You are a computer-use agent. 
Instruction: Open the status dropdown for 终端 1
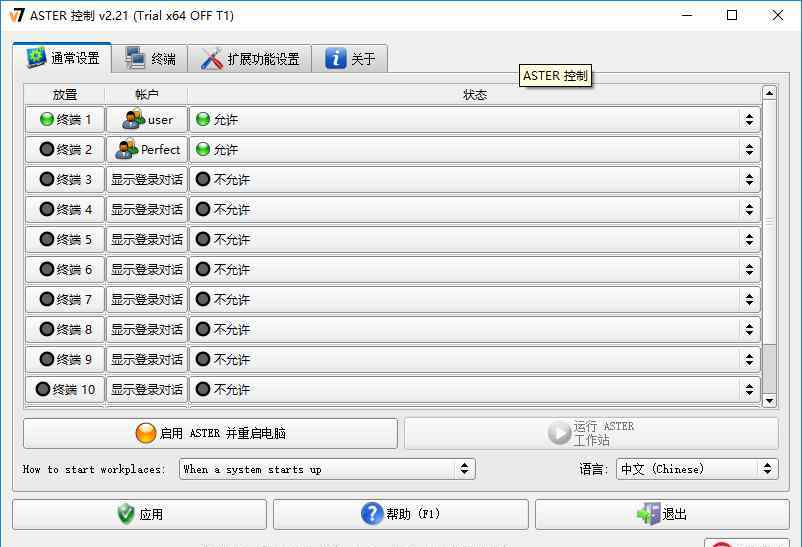tap(475, 120)
